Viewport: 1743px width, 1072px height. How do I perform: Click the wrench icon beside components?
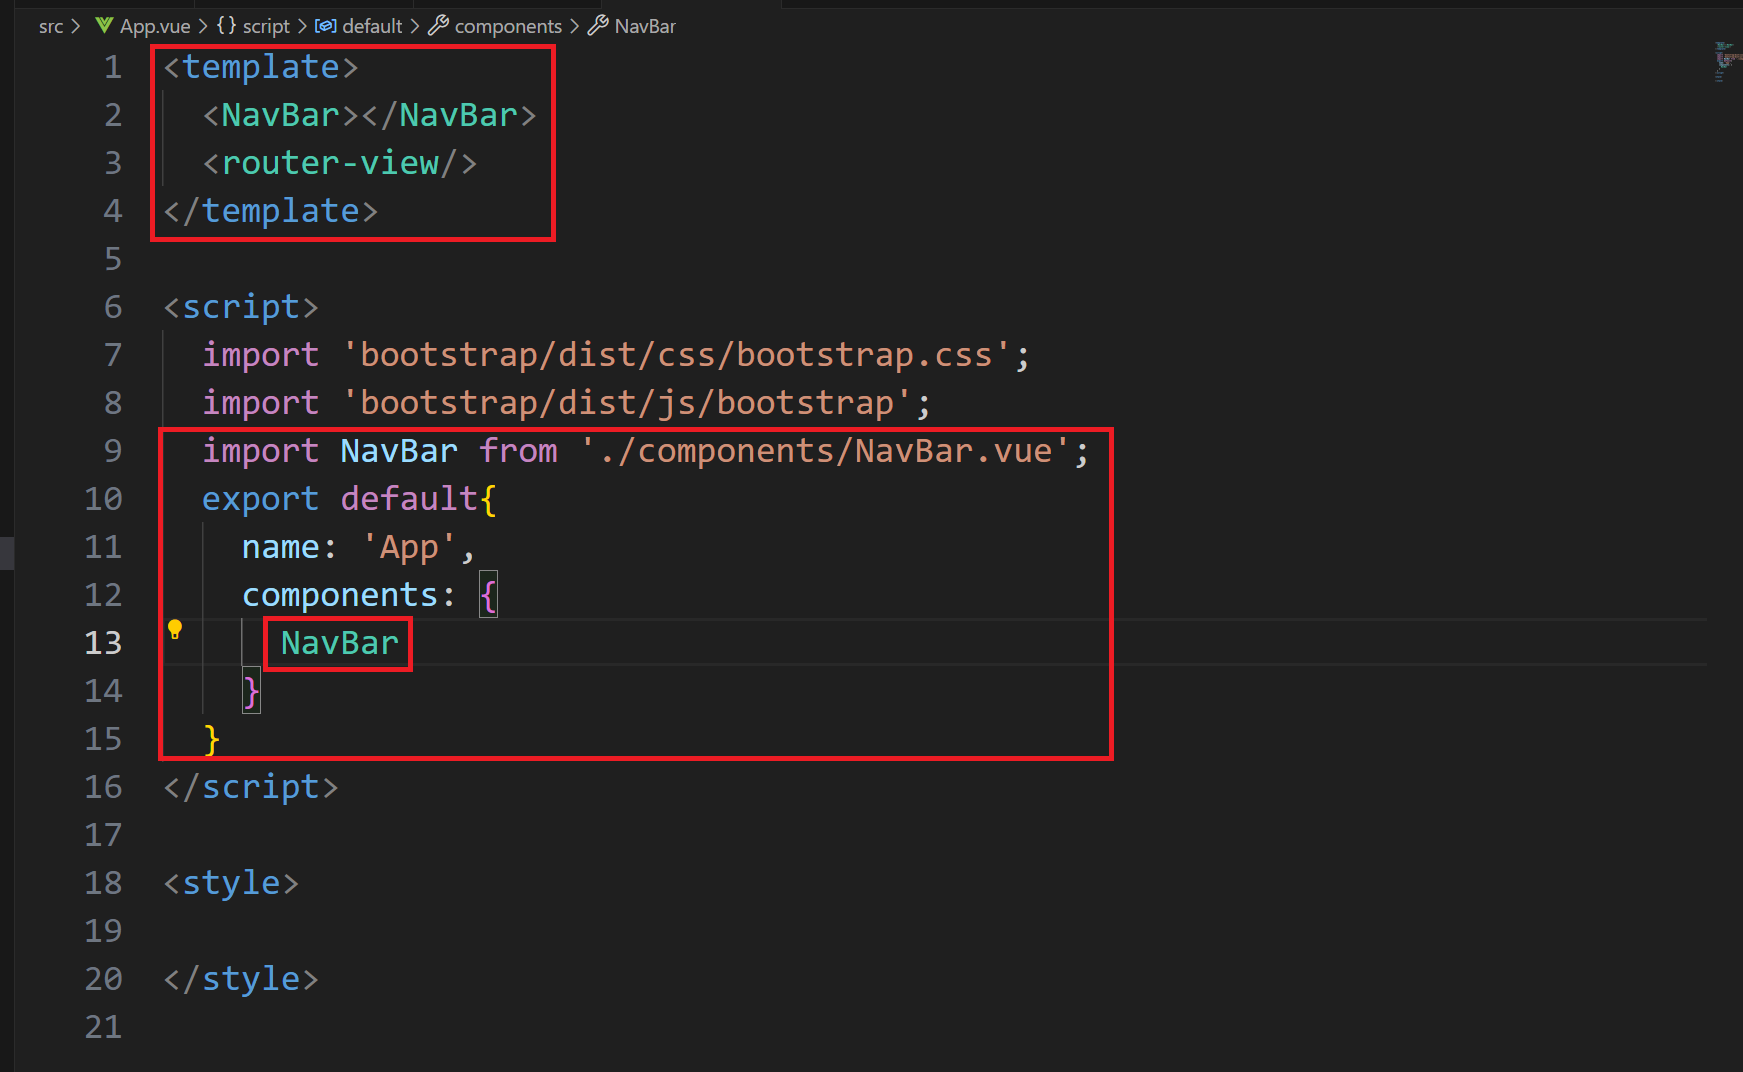tap(439, 25)
